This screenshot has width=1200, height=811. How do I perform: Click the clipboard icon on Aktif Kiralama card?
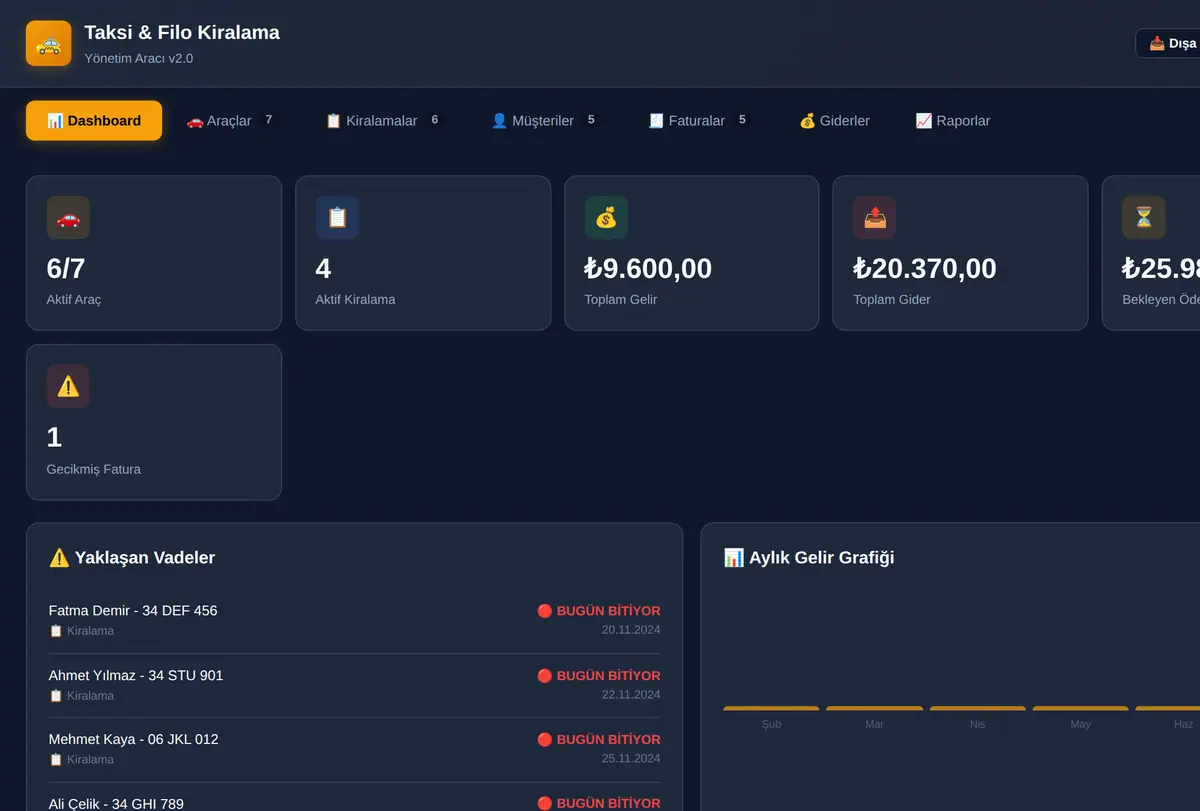[x=337, y=217]
